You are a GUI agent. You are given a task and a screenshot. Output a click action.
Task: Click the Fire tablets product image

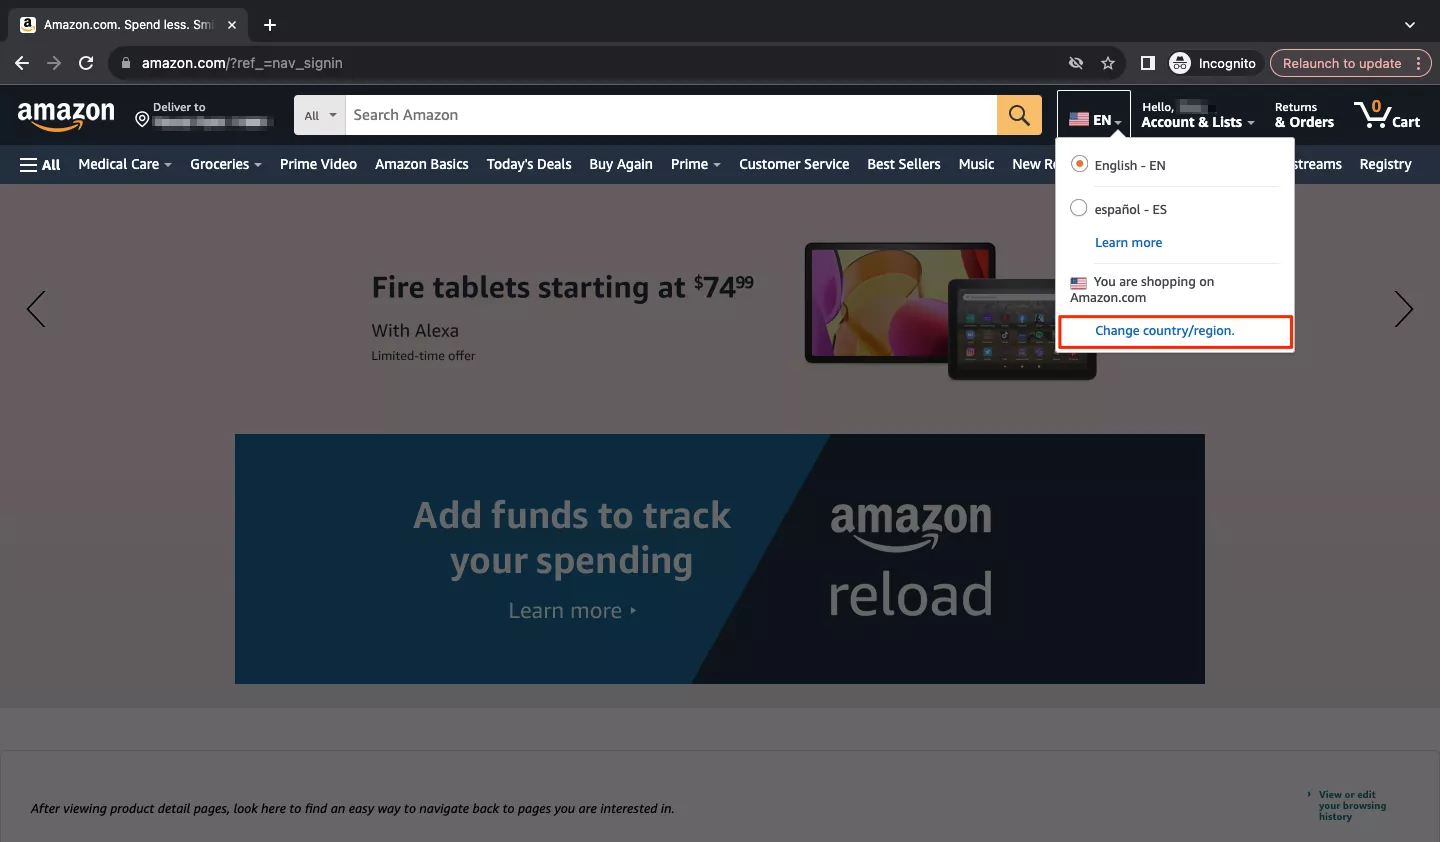pyautogui.click(x=950, y=311)
